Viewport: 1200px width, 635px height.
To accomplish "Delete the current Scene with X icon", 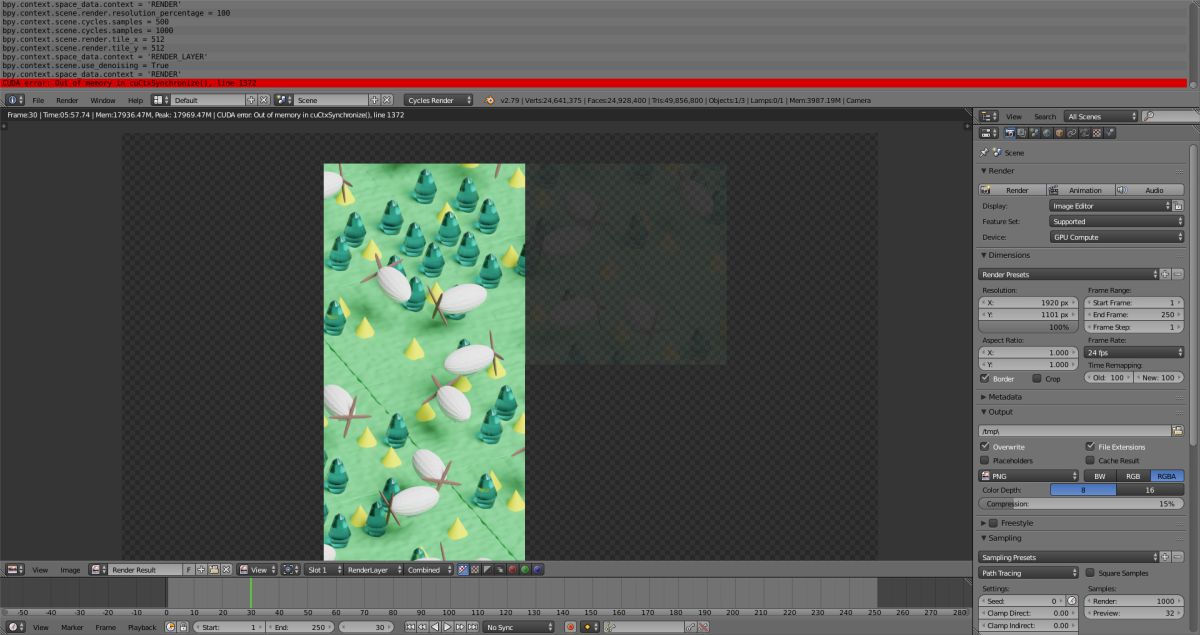I will pyautogui.click(x=387, y=100).
